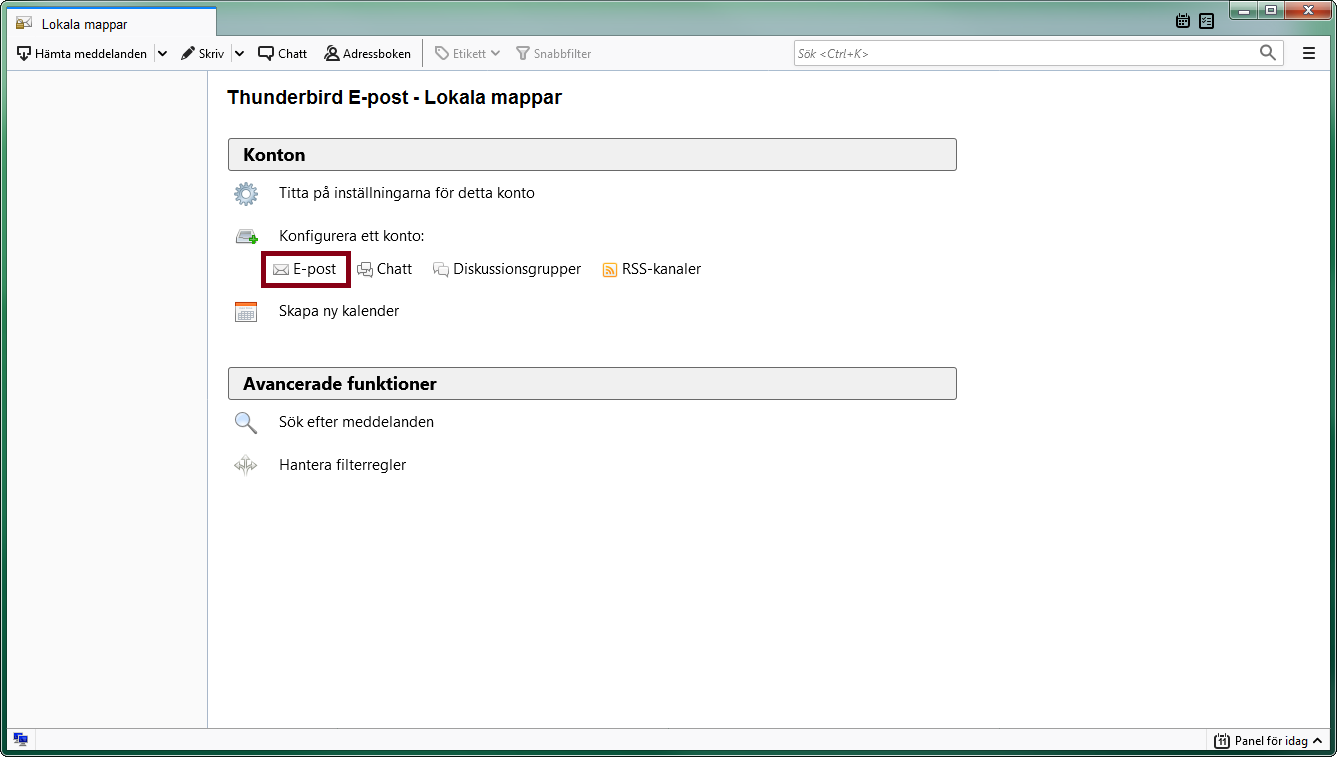Screen dimensions: 1337x757
Task: Click Hantera filterregler
Action: [x=342, y=465]
